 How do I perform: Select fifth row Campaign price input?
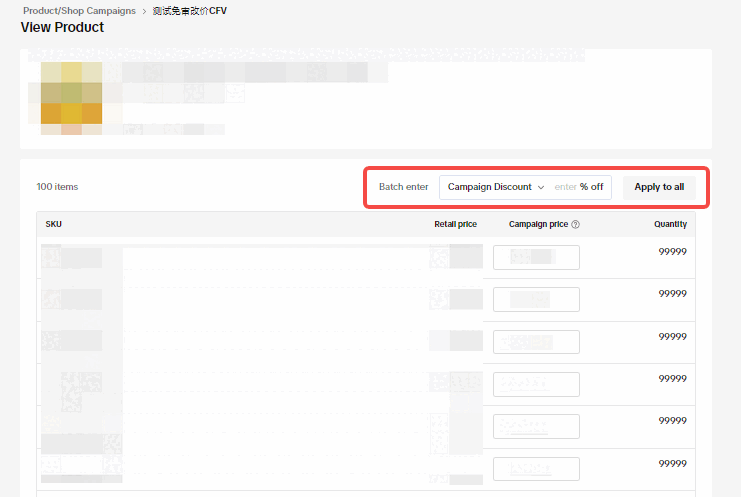pos(536,426)
